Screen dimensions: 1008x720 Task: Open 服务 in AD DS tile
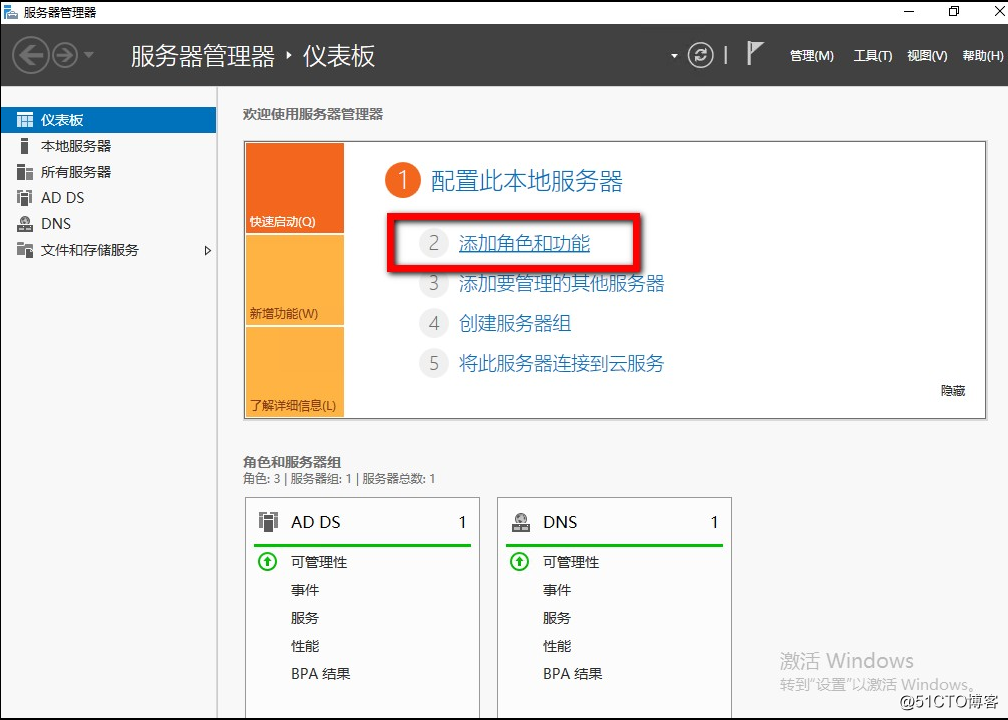coord(305,618)
